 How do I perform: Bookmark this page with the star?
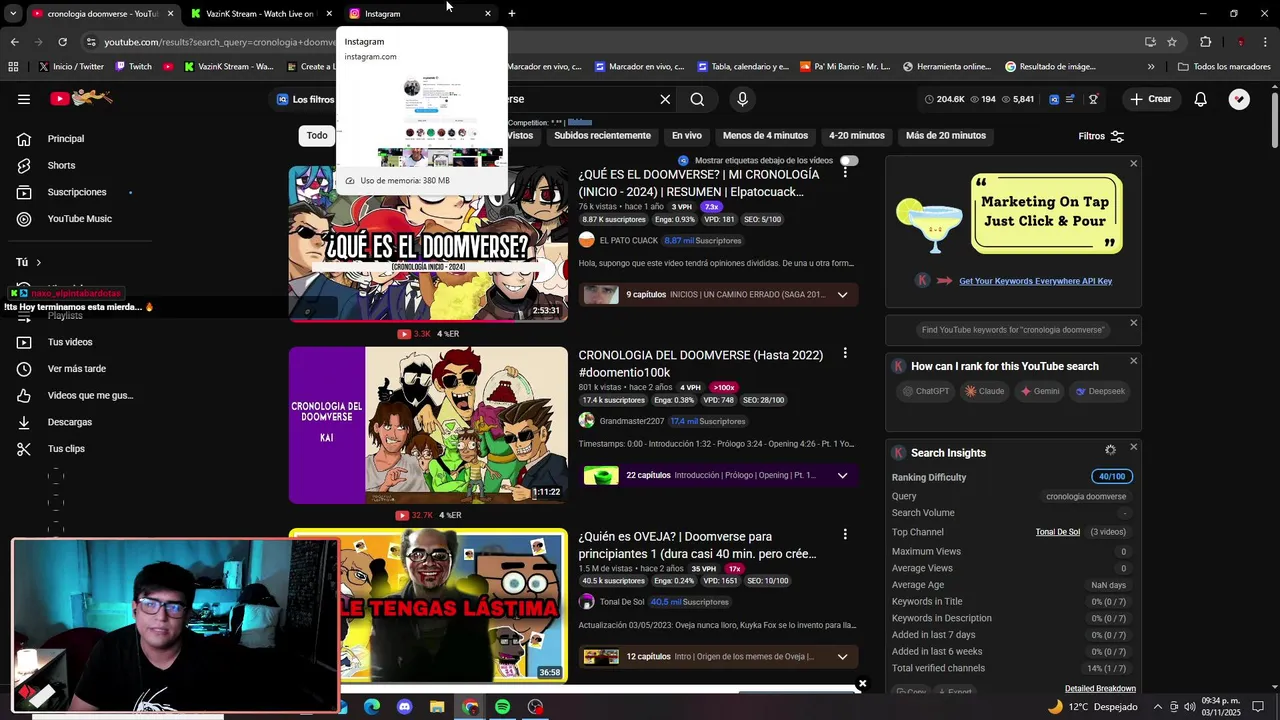tap(1172, 42)
